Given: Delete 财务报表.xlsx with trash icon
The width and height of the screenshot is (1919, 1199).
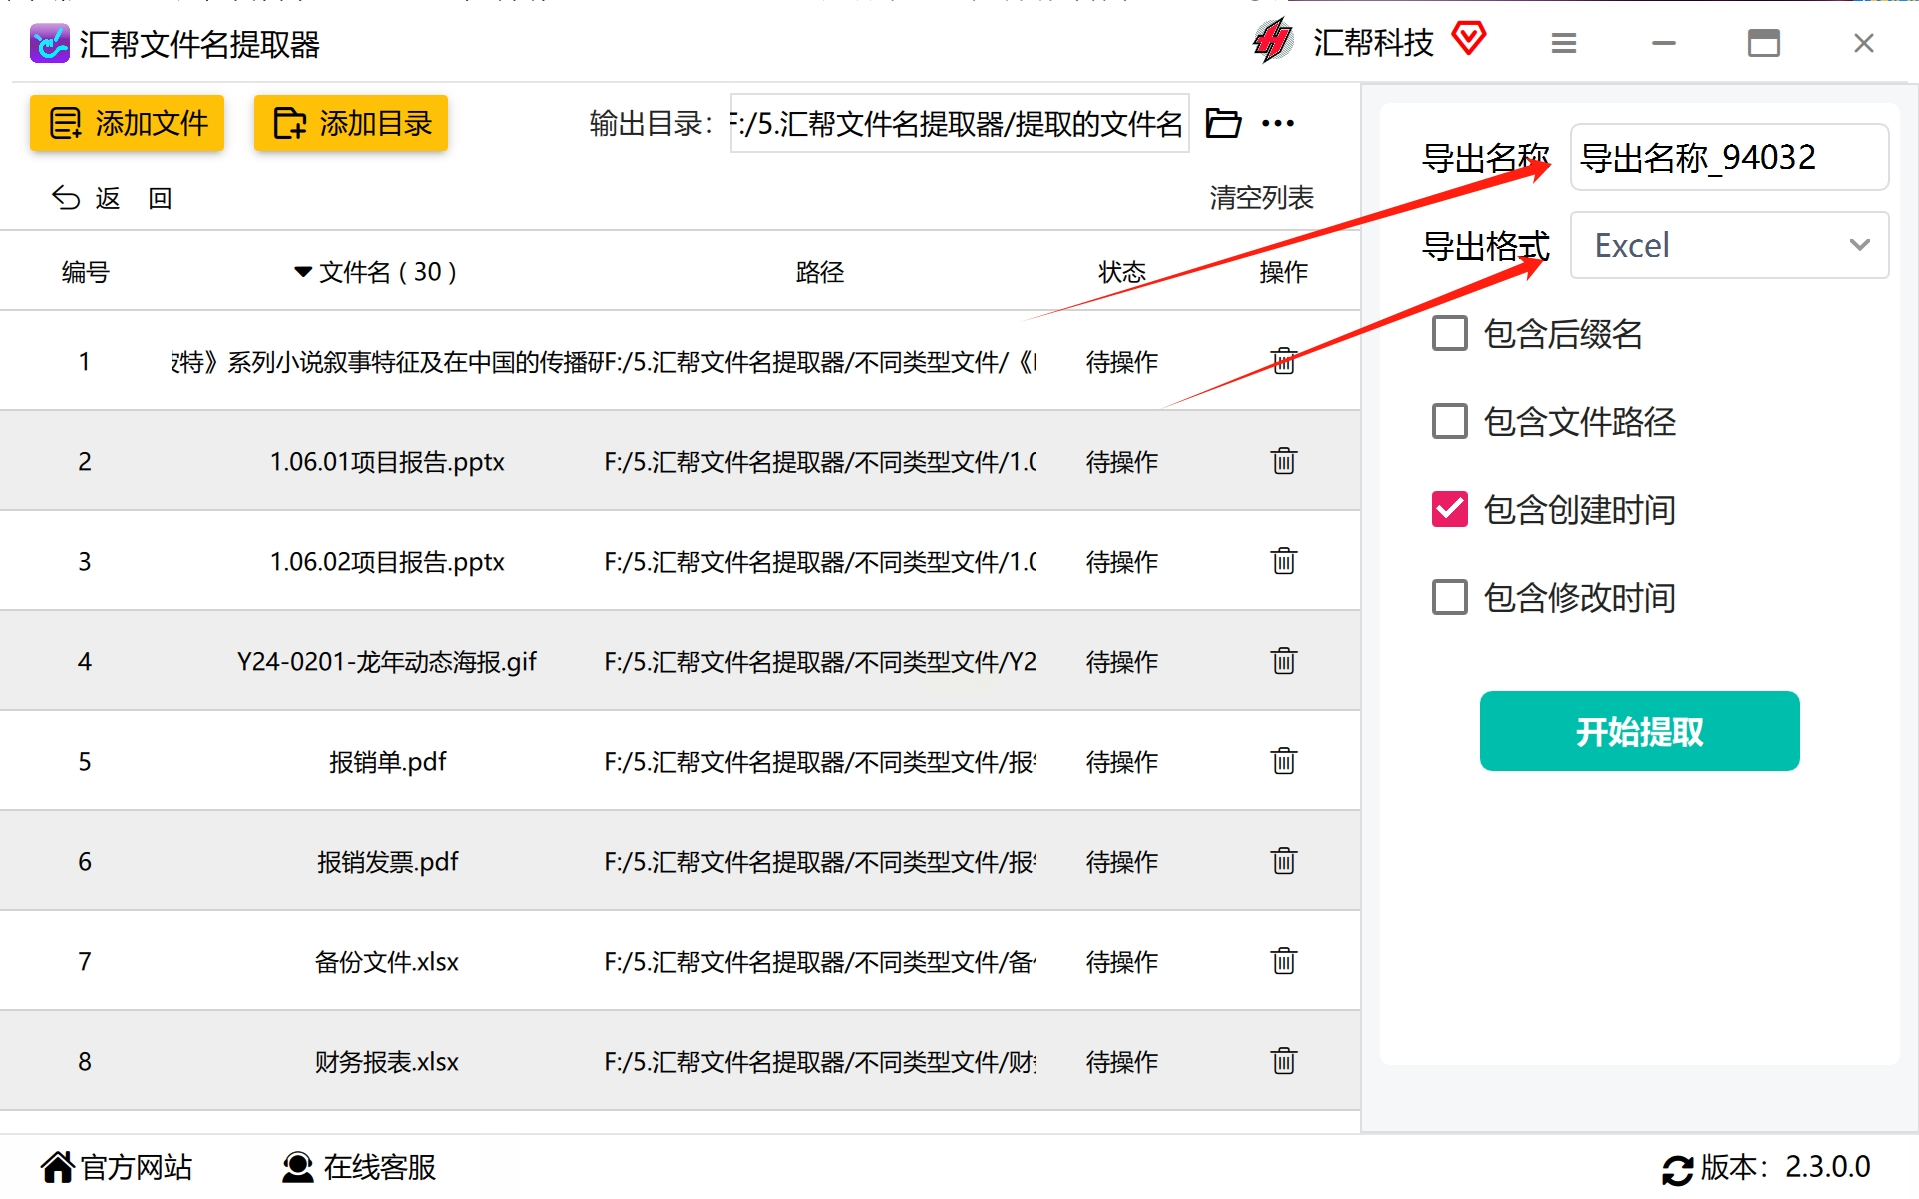Looking at the screenshot, I should tap(1284, 1061).
